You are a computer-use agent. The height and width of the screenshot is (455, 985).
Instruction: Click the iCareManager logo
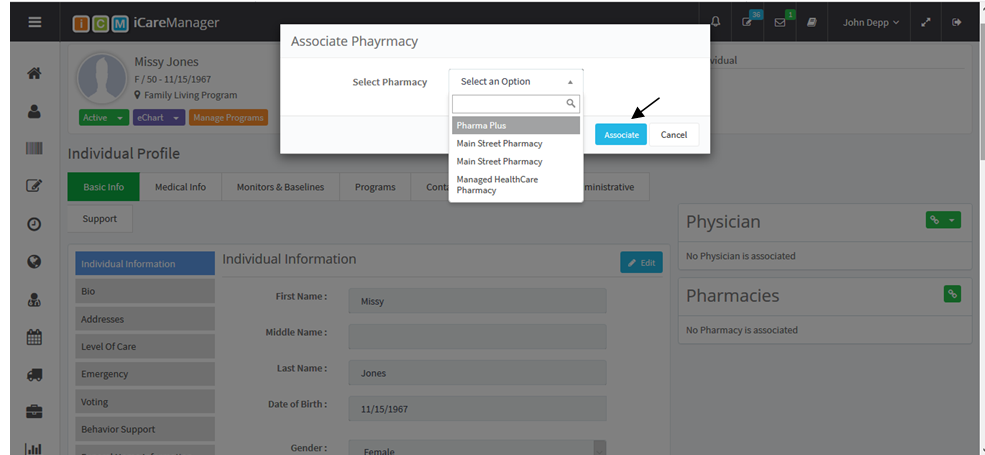point(146,23)
